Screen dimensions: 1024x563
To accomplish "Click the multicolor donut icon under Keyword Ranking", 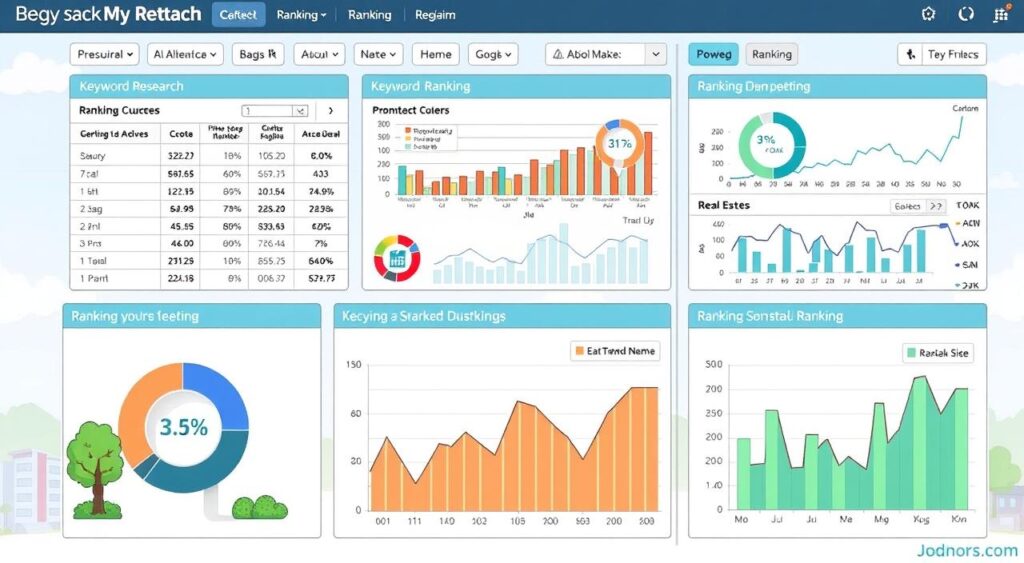I will [396, 259].
